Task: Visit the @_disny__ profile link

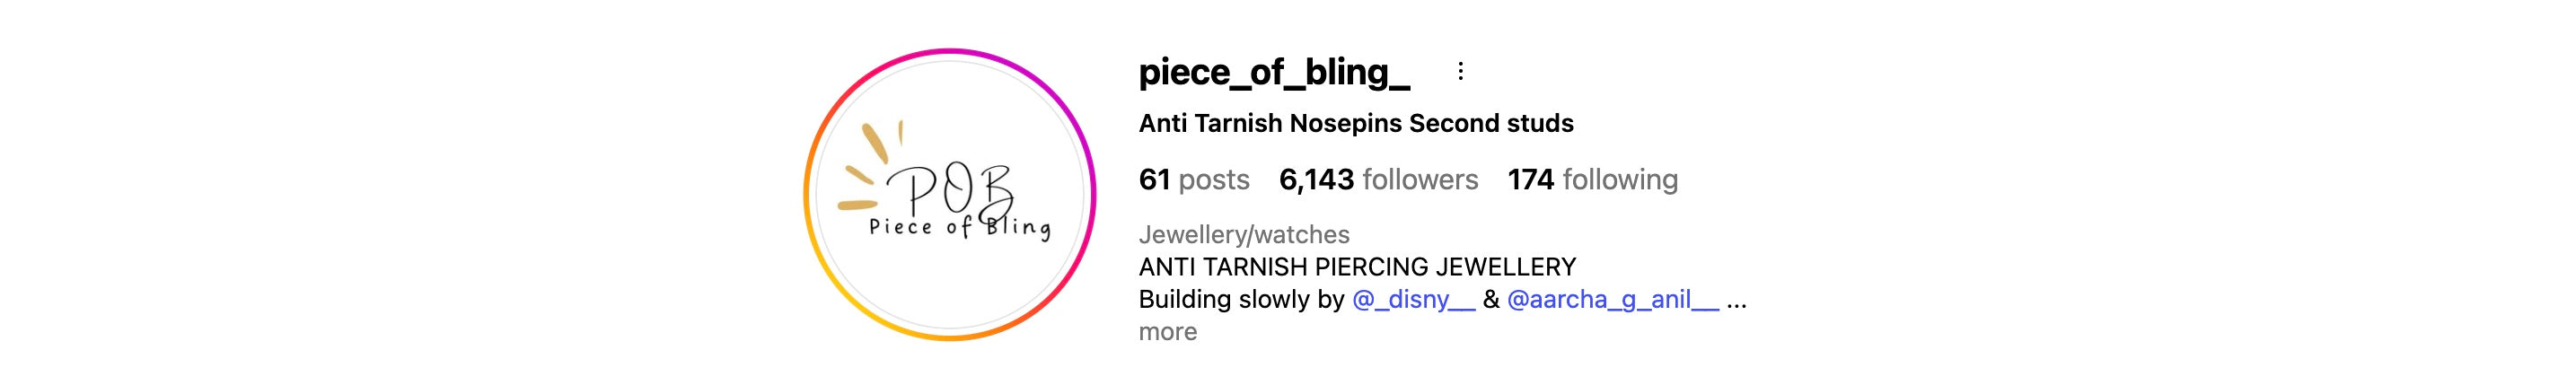Action: (x=1413, y=299)
